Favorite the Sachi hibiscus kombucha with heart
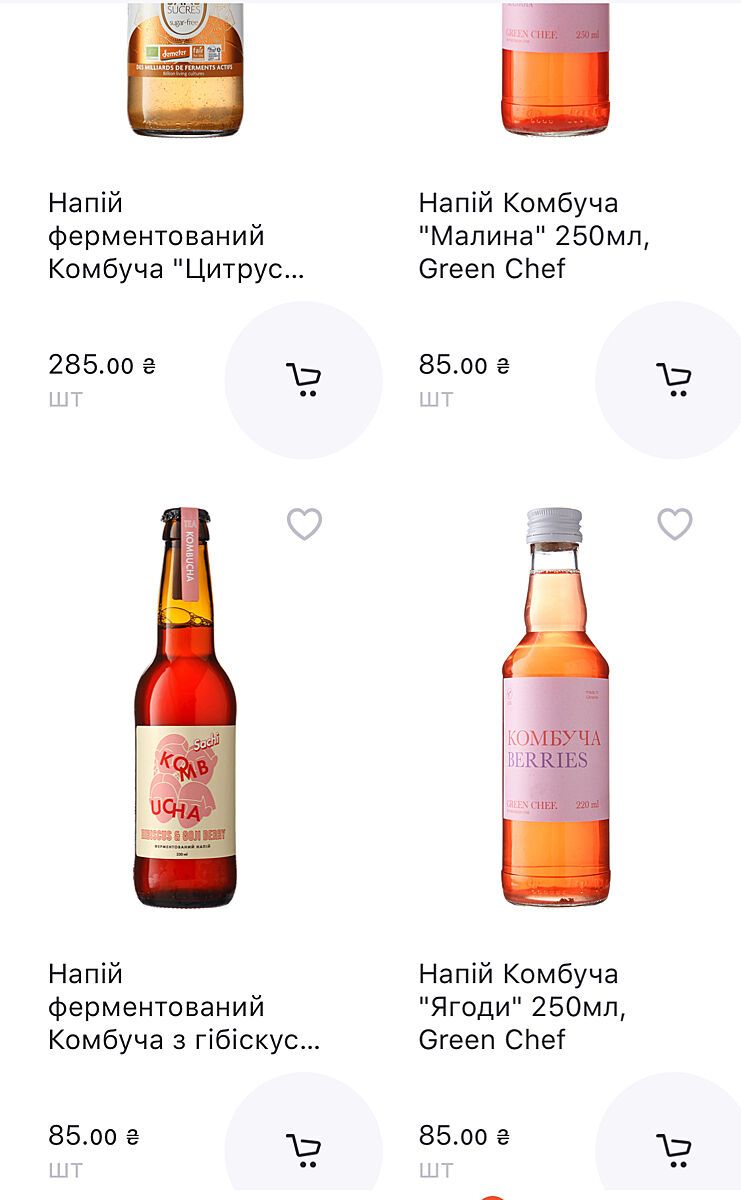This screenshot has height=1200, width=741. pyautogui.click(x=304, y=524)
